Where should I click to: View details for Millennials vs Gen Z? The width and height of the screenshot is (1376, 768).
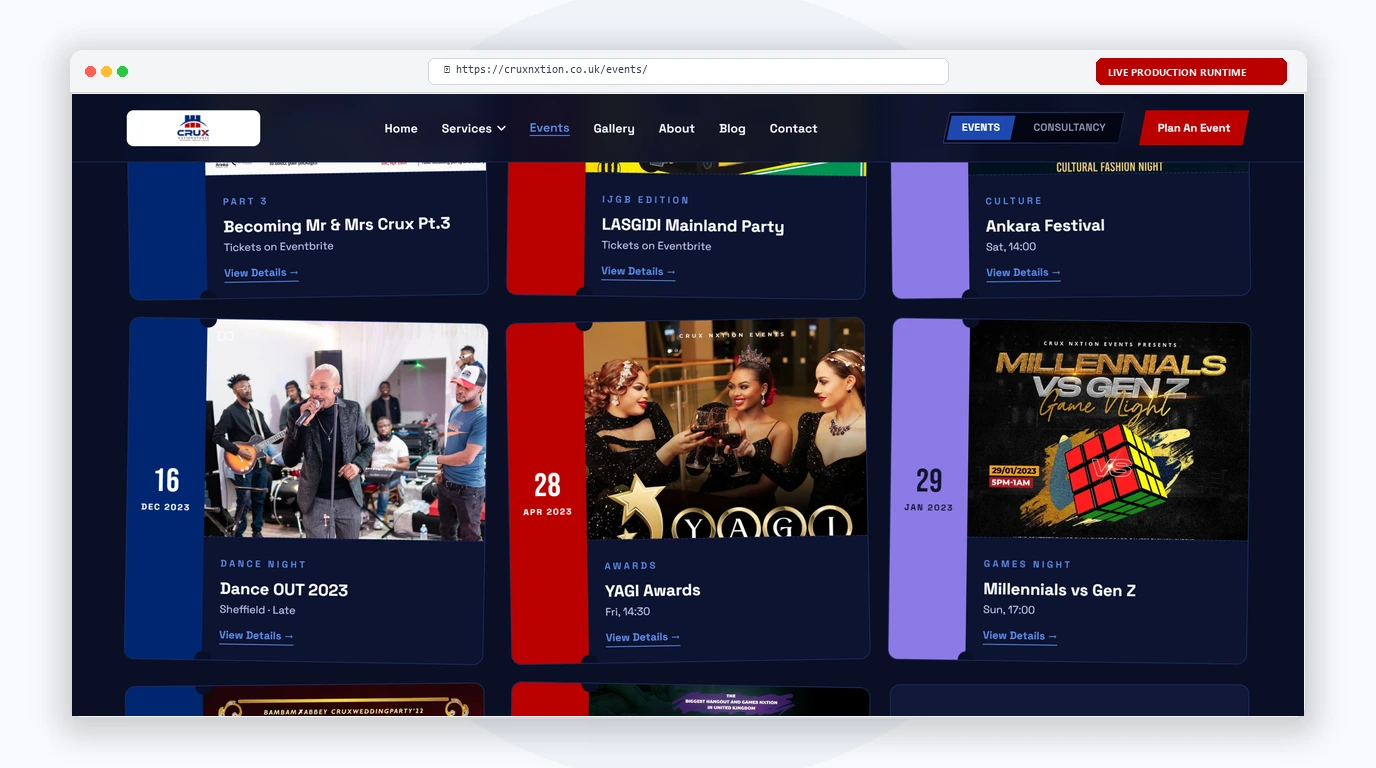pyautogui.click(x=1020, y=636)
